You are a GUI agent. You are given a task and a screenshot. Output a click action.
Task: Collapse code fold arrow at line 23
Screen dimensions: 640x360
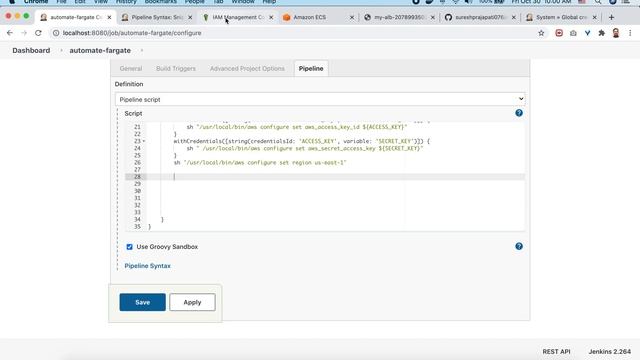point(144,141)
